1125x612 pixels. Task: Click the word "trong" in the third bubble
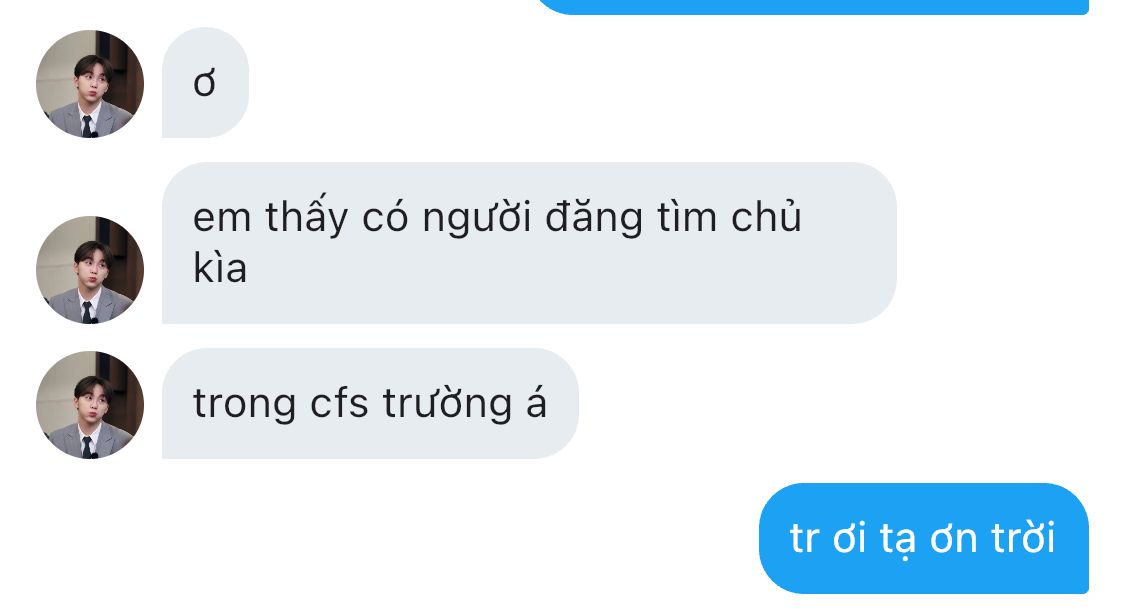pyautogui.click(x=245, y=405)
